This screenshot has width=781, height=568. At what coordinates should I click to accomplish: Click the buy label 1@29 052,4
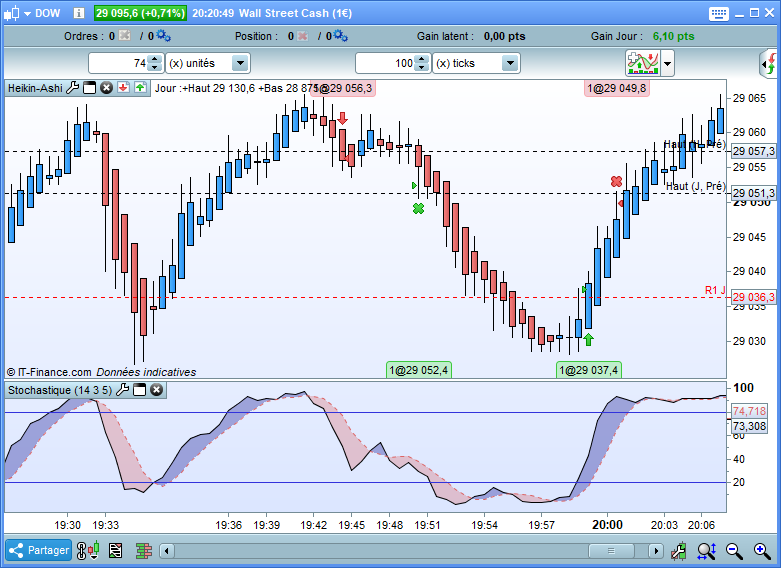[x=418, y=370]
